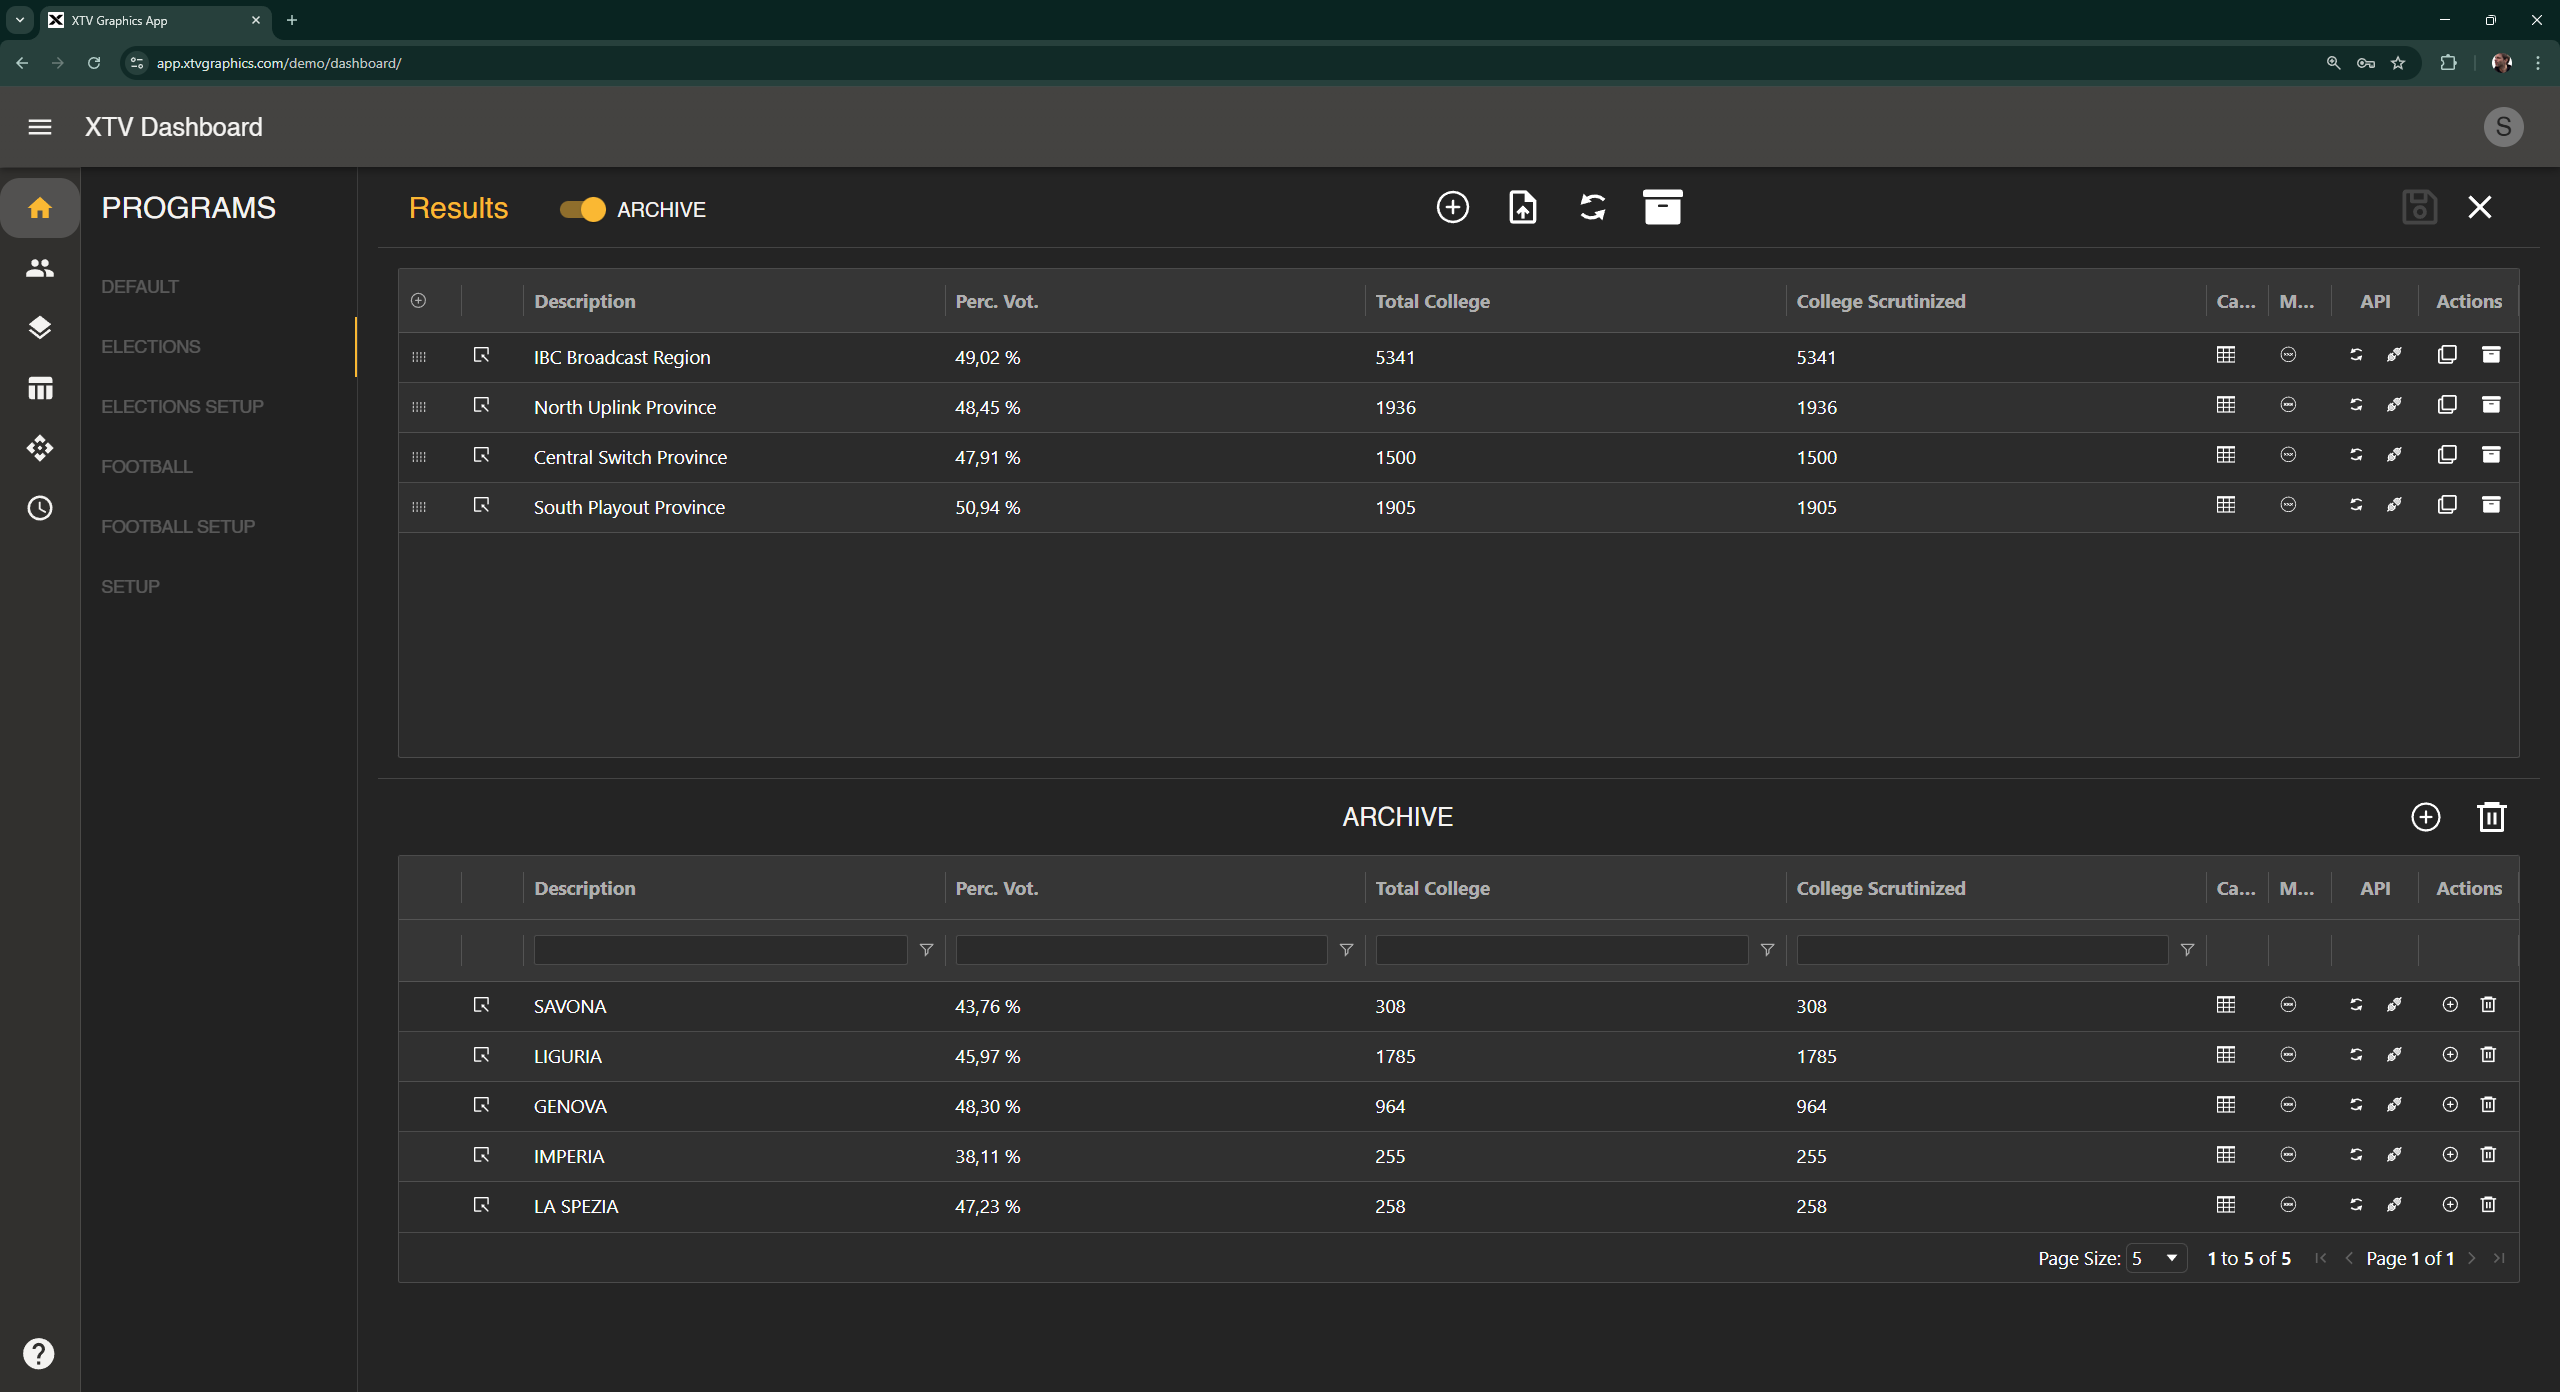Open the home panel in the left sidebar

pos(40,208)
